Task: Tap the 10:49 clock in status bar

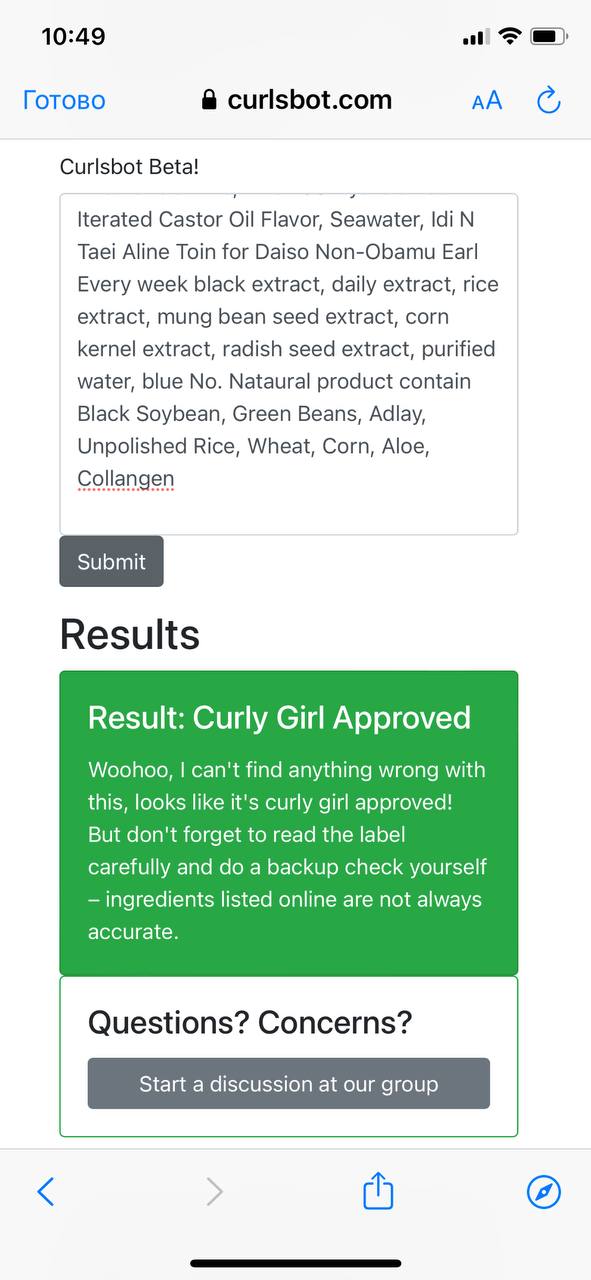Action: click(73, 37)
